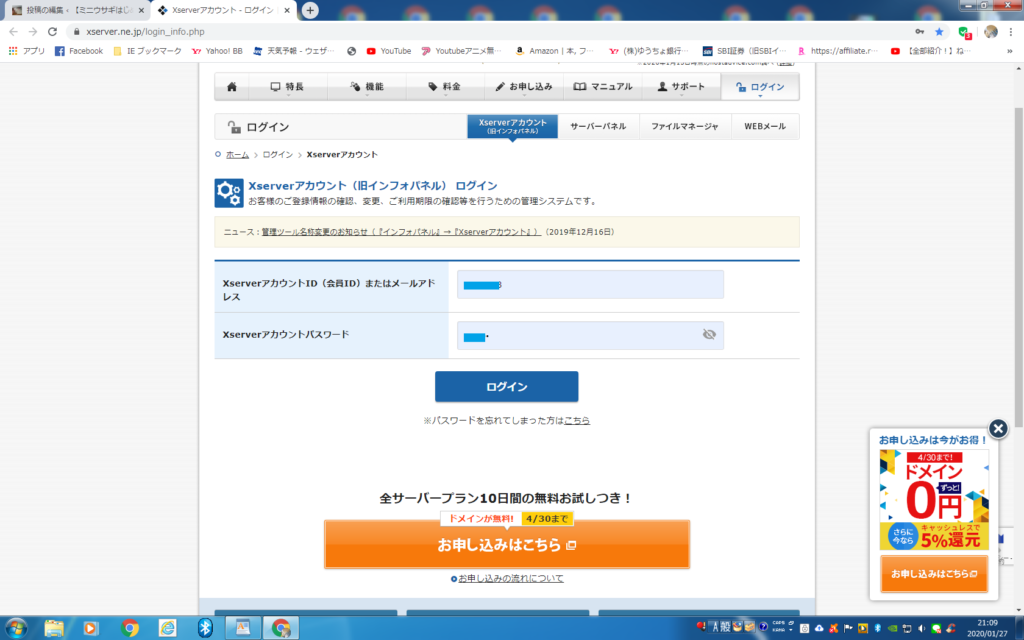The height and width of the screenshot is (640, 1024).
Task: Open the Facebook bookmark
Action: tap(79, 51)
